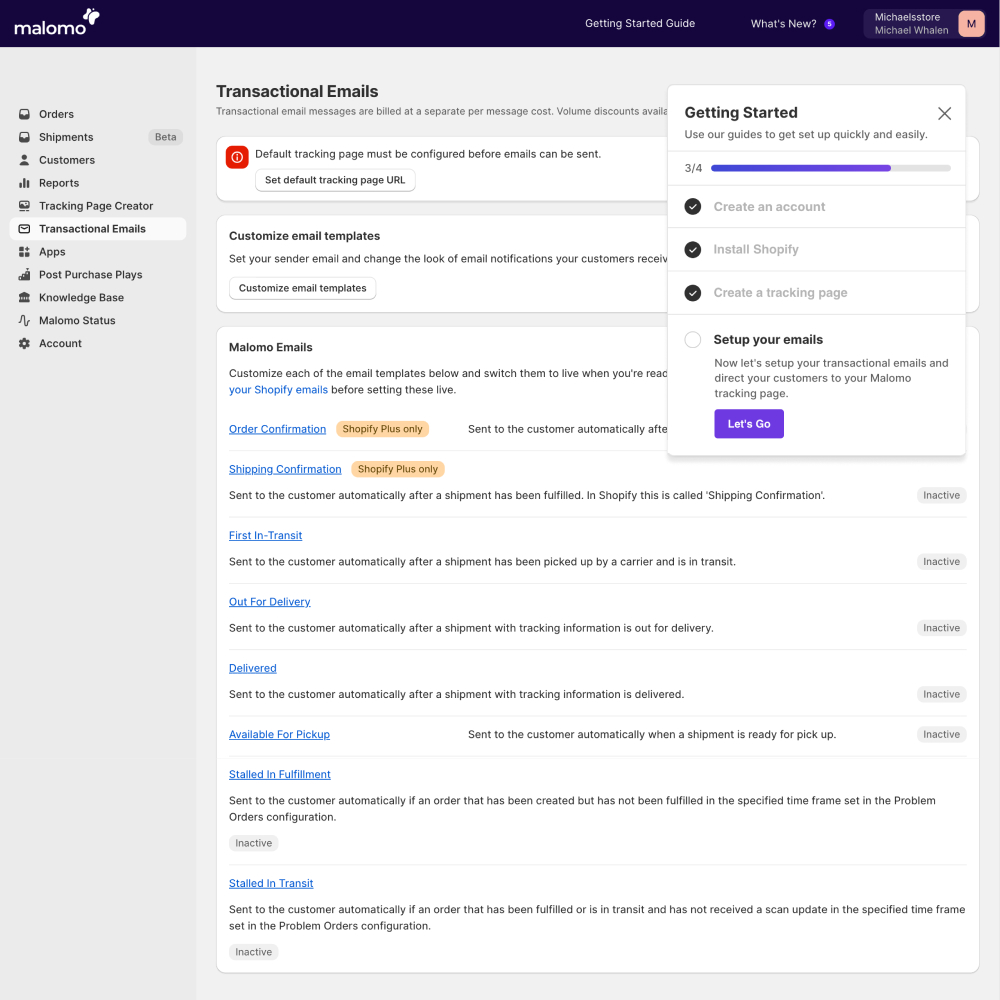Click the Post Purchase Plays icon

click(x=24, y=275)
